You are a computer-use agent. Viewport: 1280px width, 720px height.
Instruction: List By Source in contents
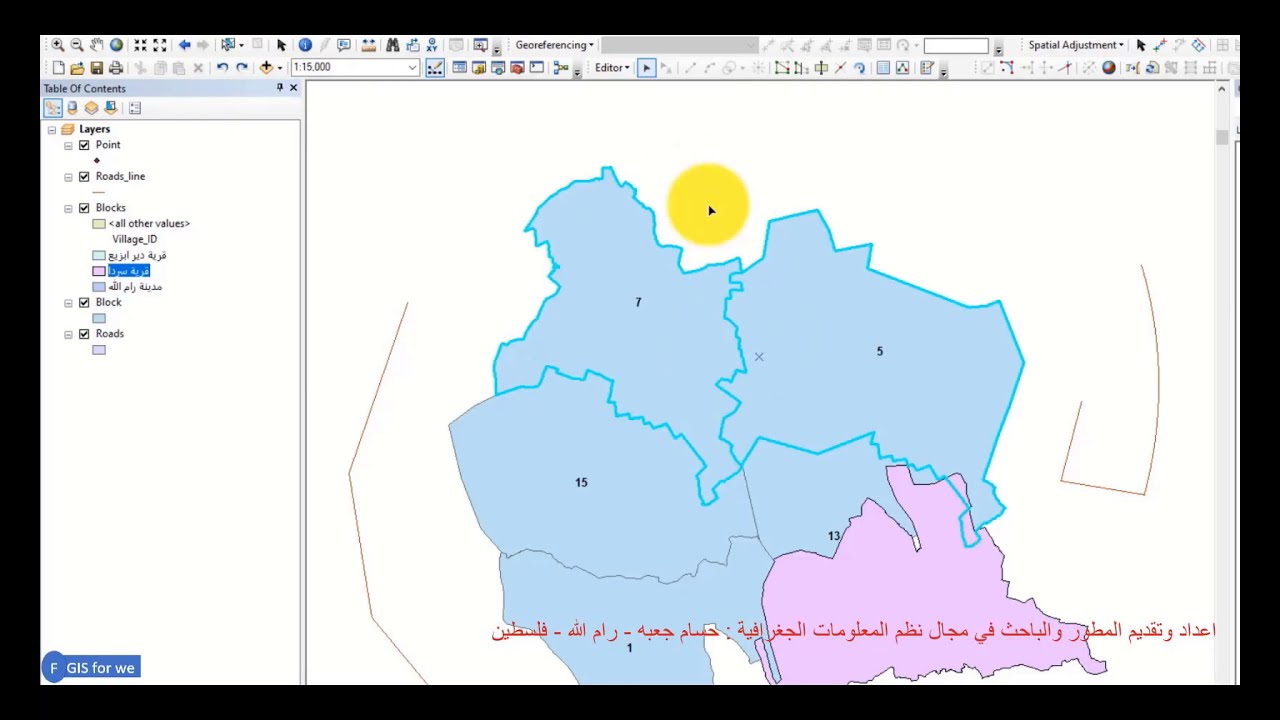pyautogui.click(x=72, y=108)
